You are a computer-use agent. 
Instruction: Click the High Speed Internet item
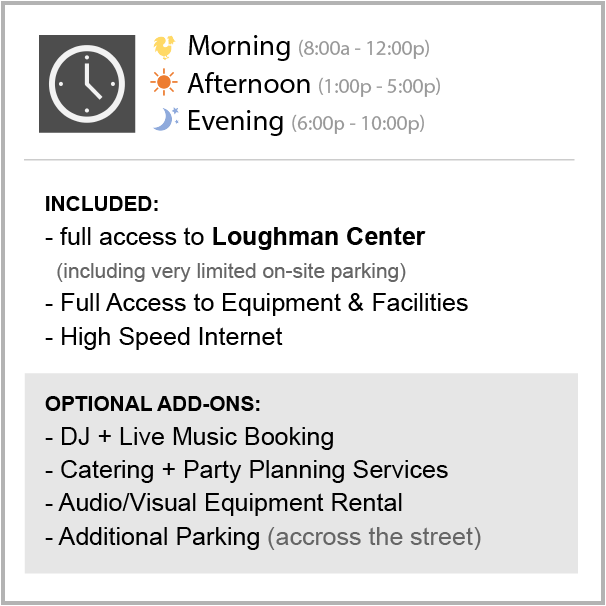pos(164,337)
